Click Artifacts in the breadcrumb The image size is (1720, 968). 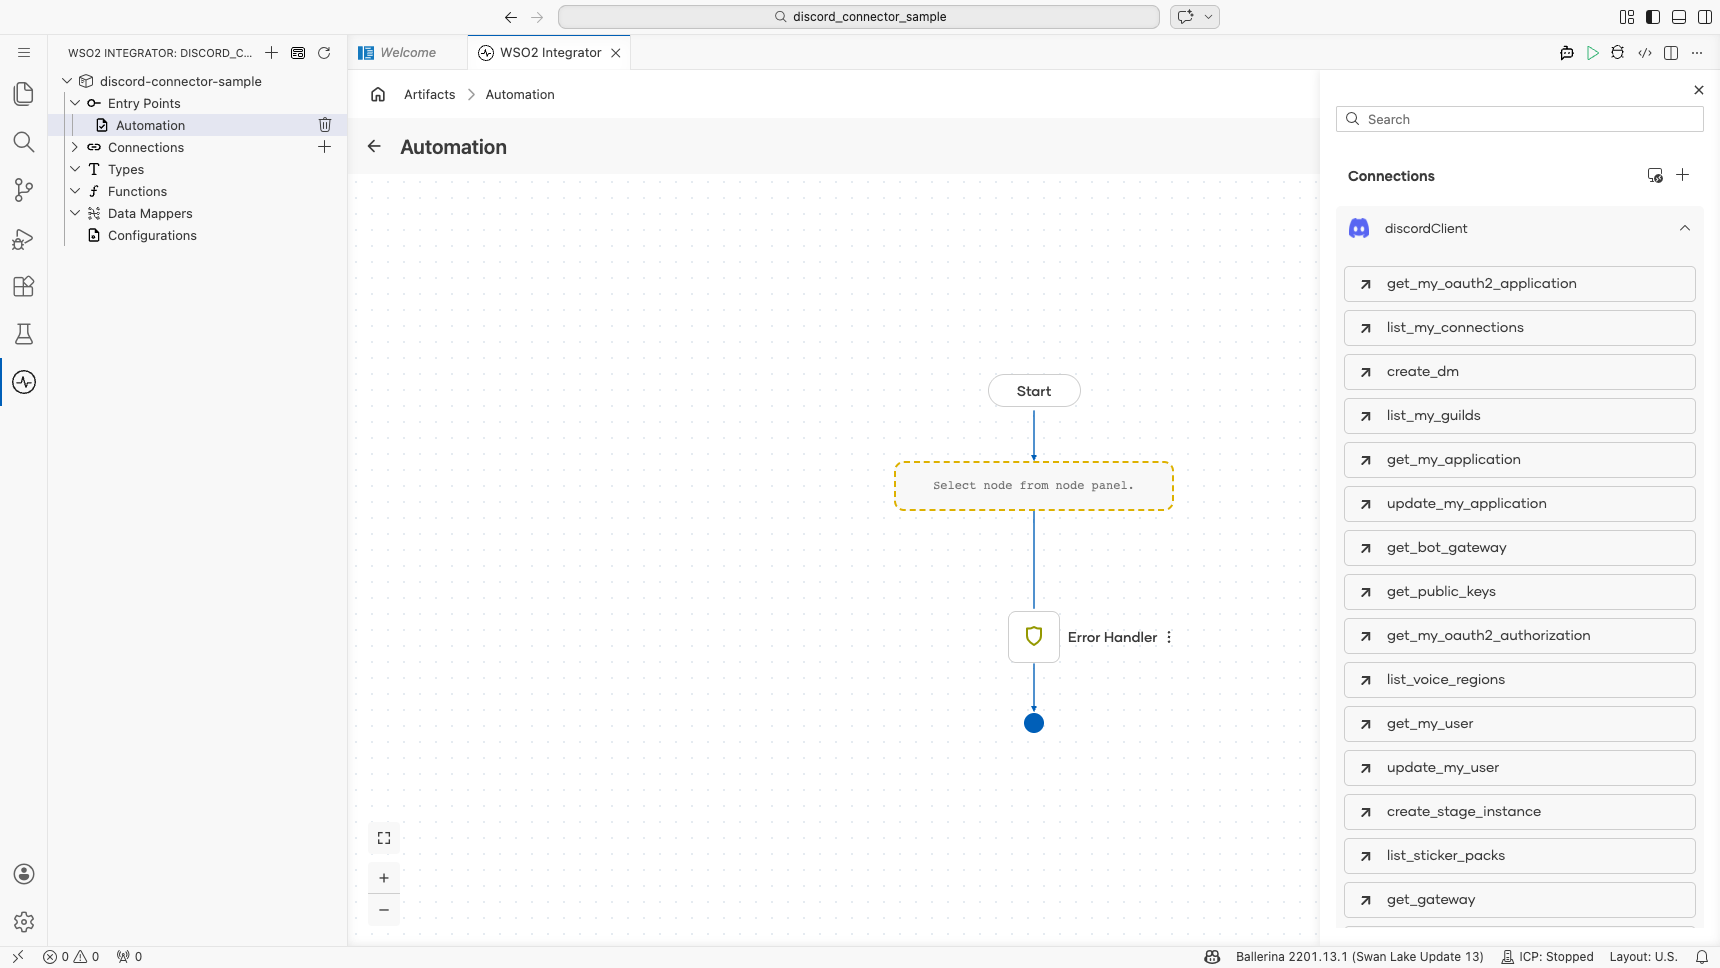point(430,94)
